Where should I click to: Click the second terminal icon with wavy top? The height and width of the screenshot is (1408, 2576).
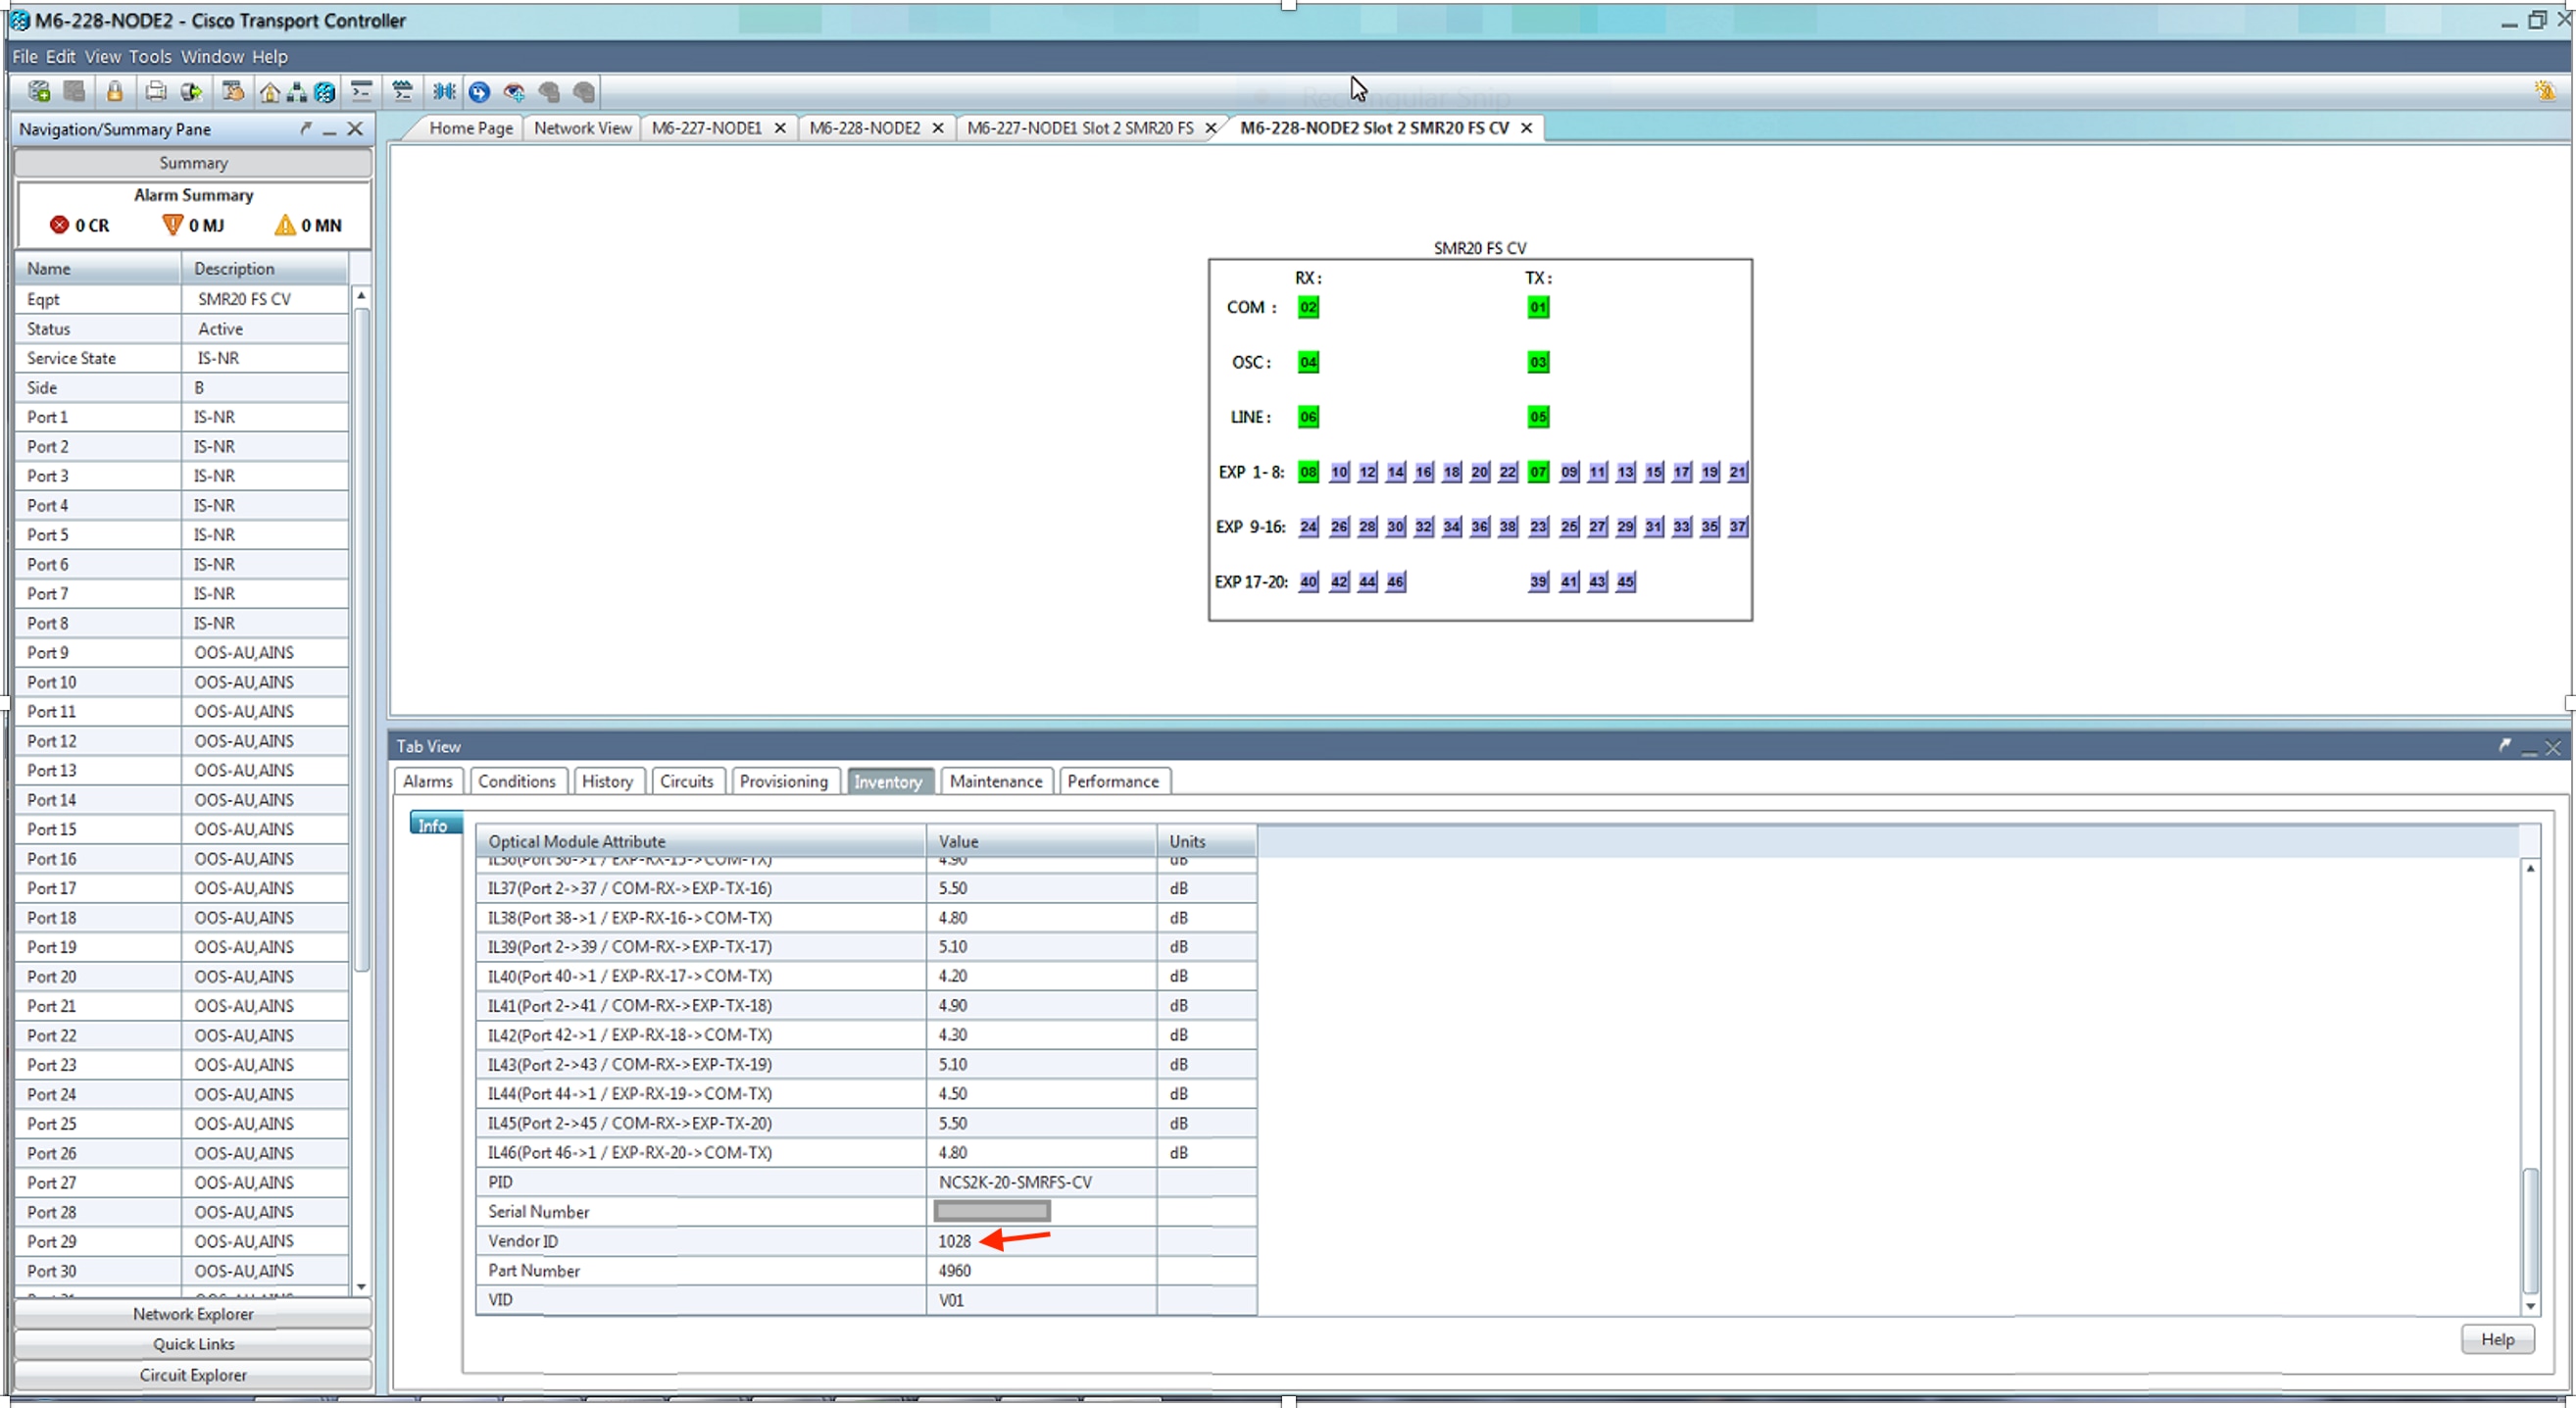click(x=402, y=92)
